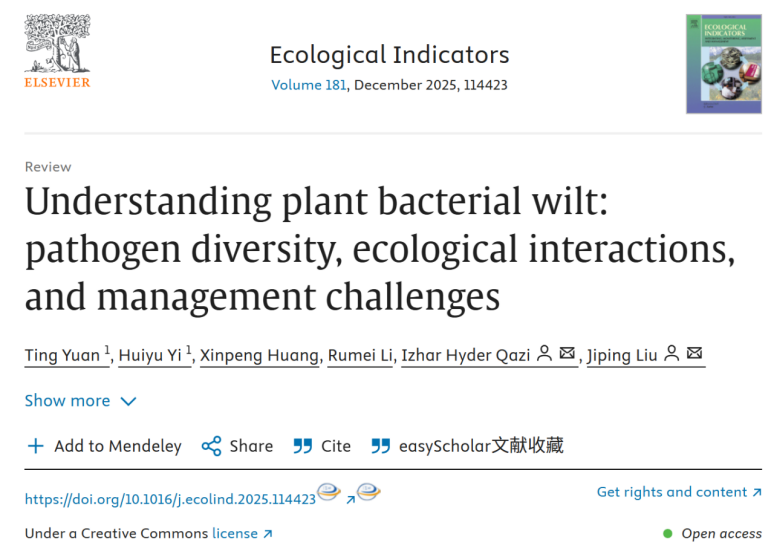
Task: Open the Volume 181 link
Action: point(309,85)
